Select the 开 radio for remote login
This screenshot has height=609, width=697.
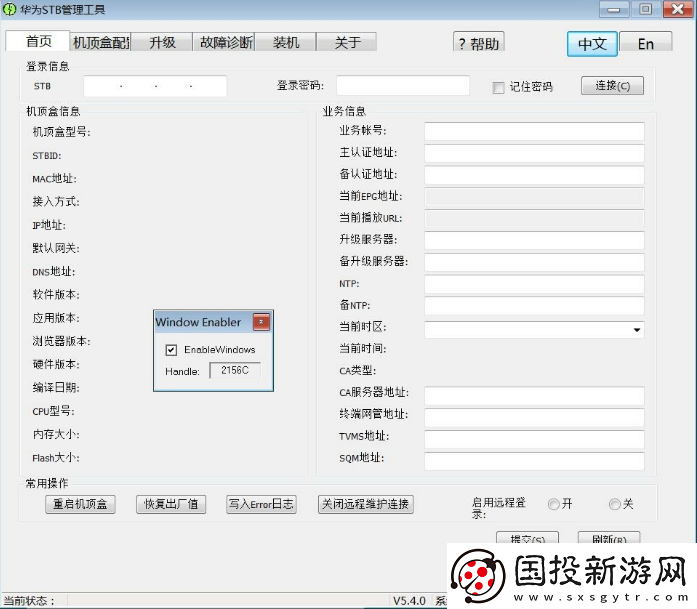[553, 504]
